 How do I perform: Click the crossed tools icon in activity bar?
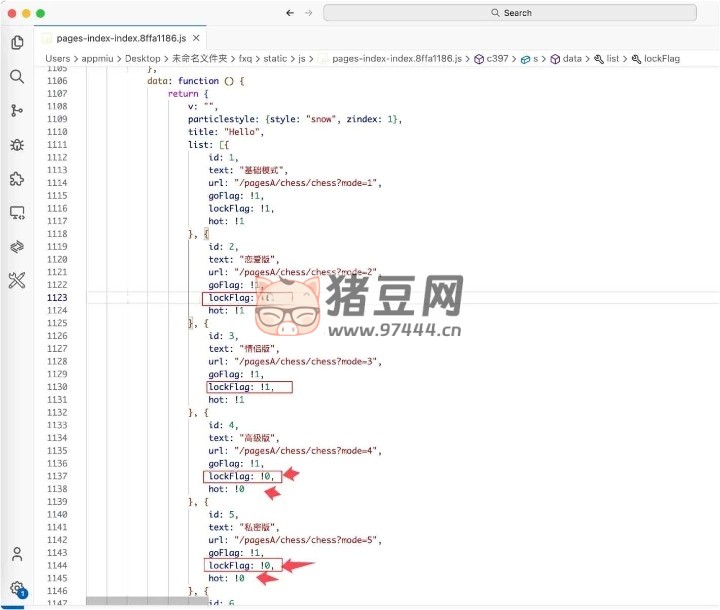[16, 281]
